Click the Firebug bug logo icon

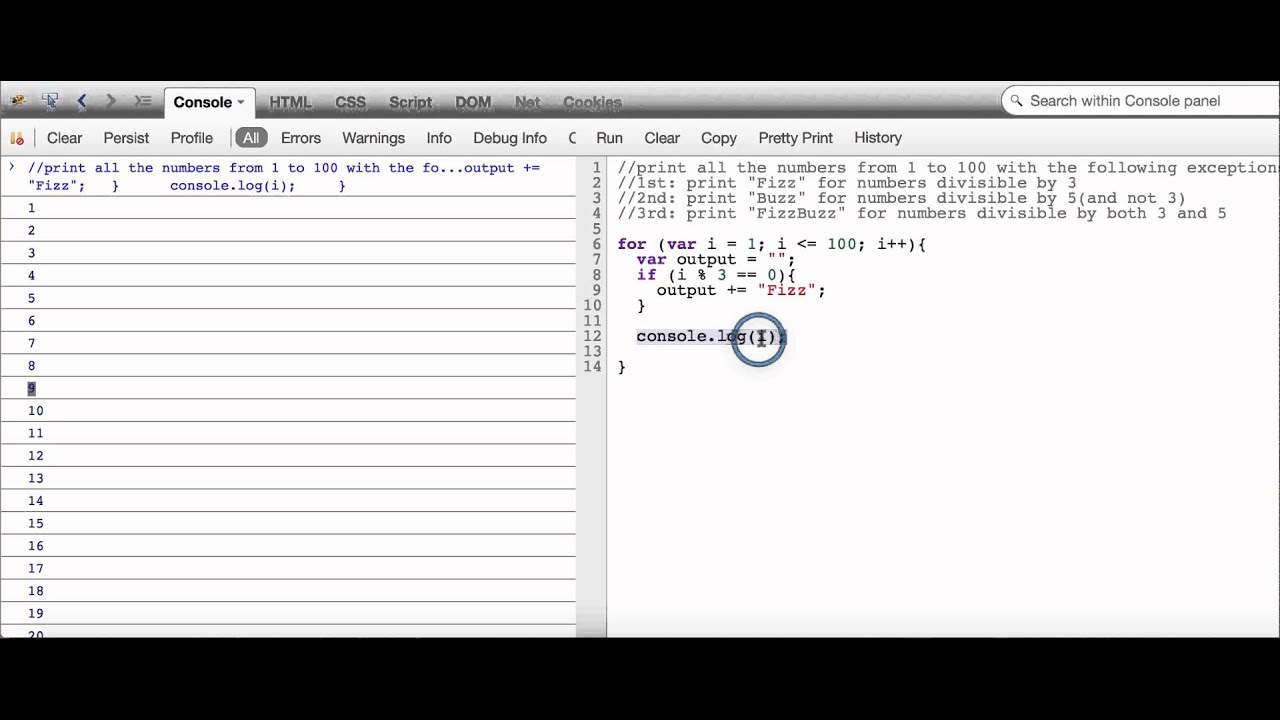tap(18, 101)
